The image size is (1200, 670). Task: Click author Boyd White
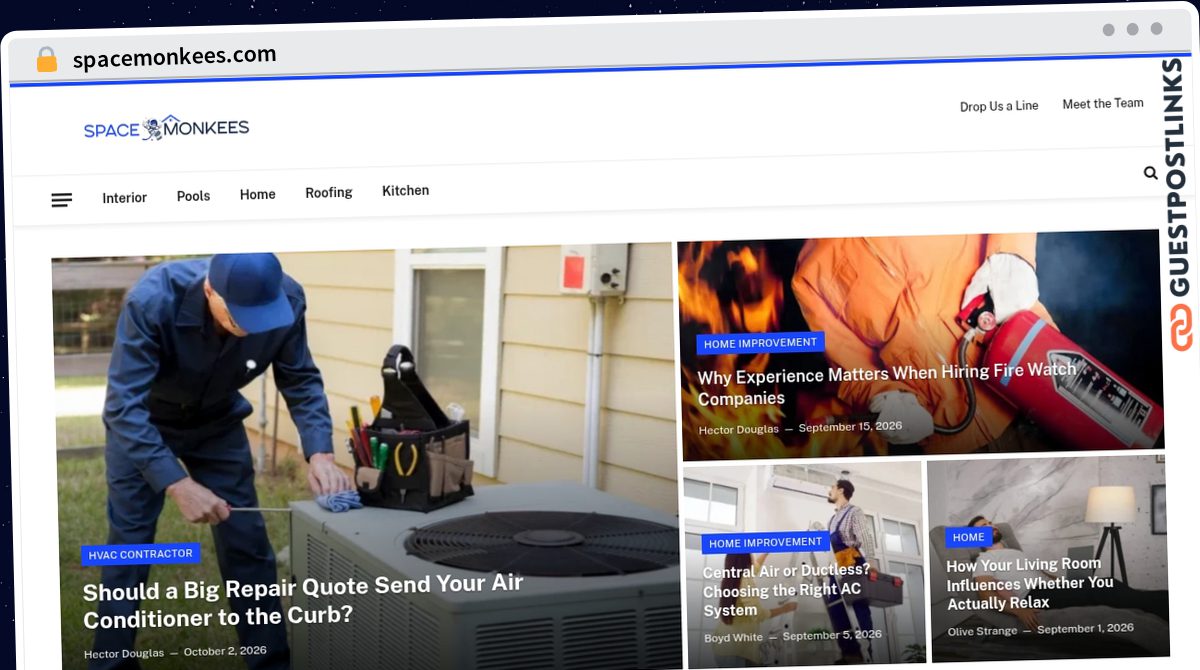[x=733, y=637]
